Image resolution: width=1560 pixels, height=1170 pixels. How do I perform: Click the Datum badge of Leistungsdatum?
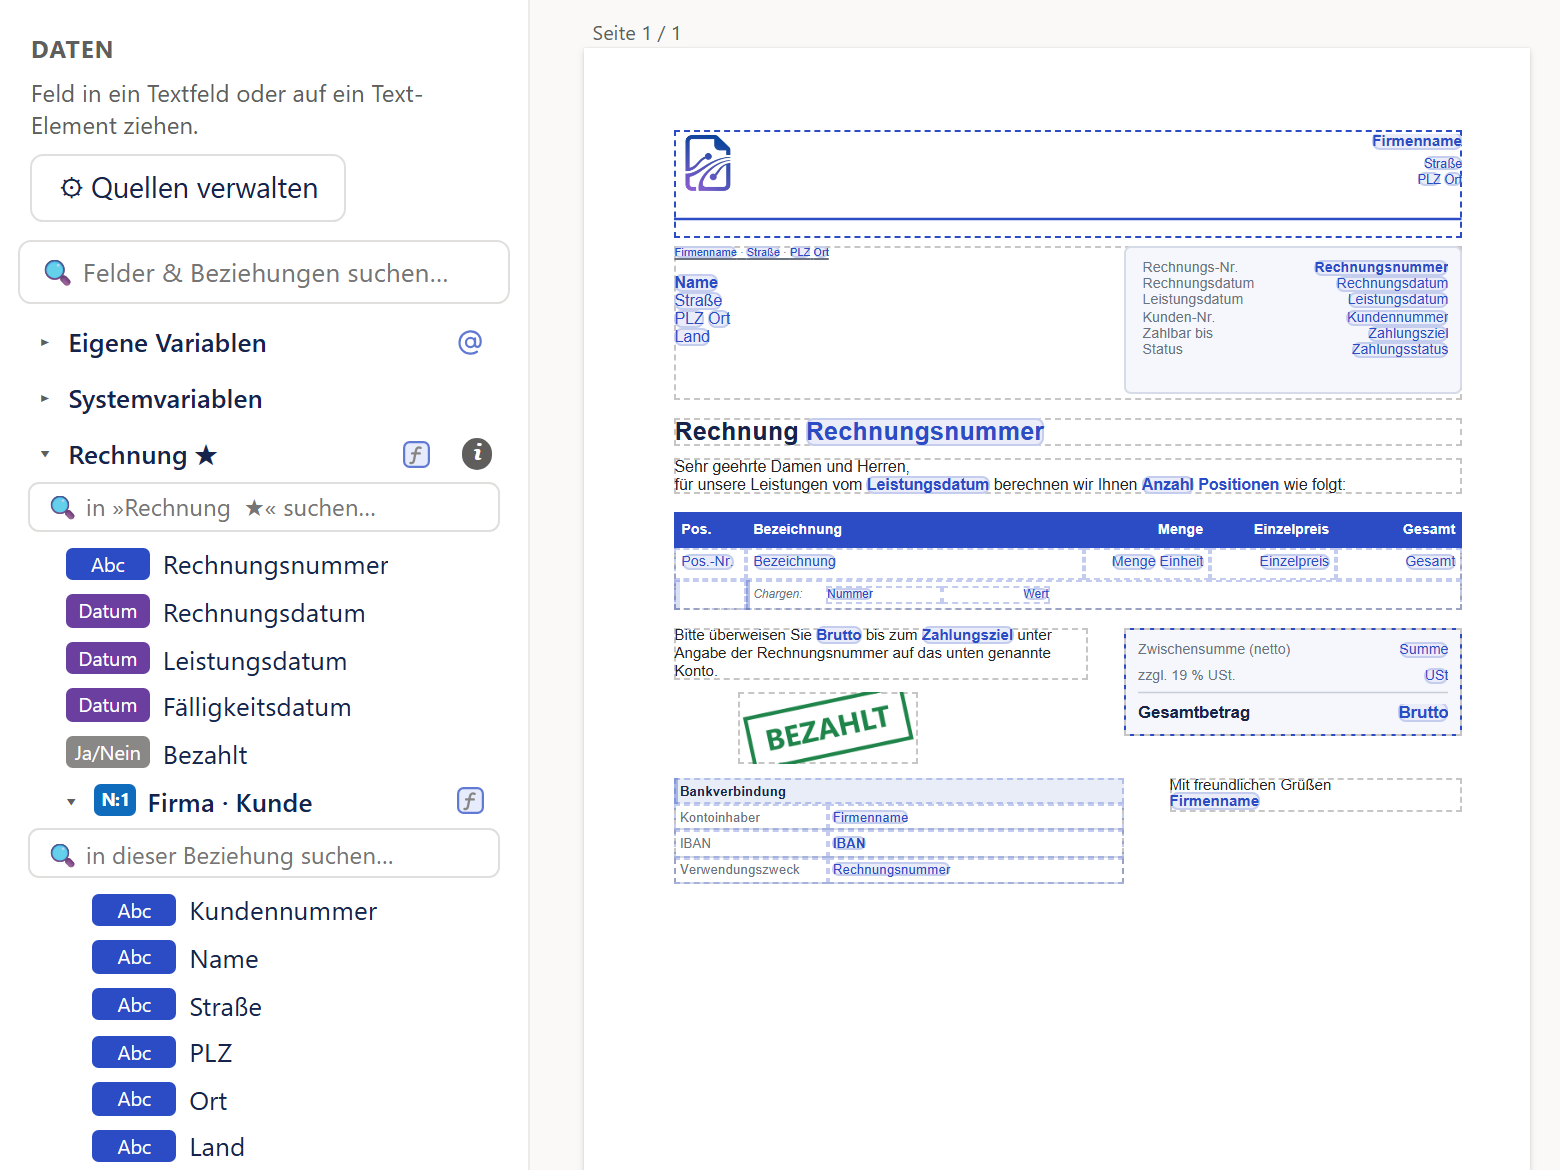point(108,659)
